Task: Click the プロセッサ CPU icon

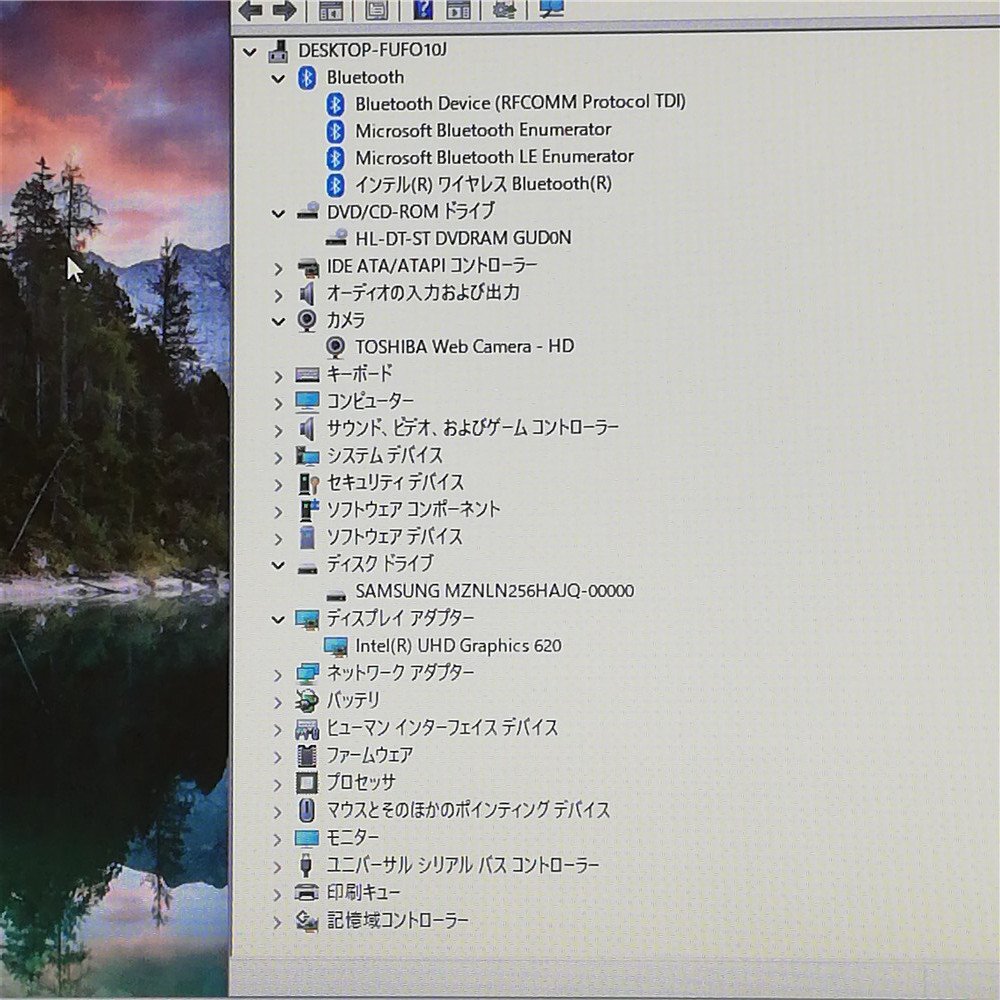Action: coord(307,783)
